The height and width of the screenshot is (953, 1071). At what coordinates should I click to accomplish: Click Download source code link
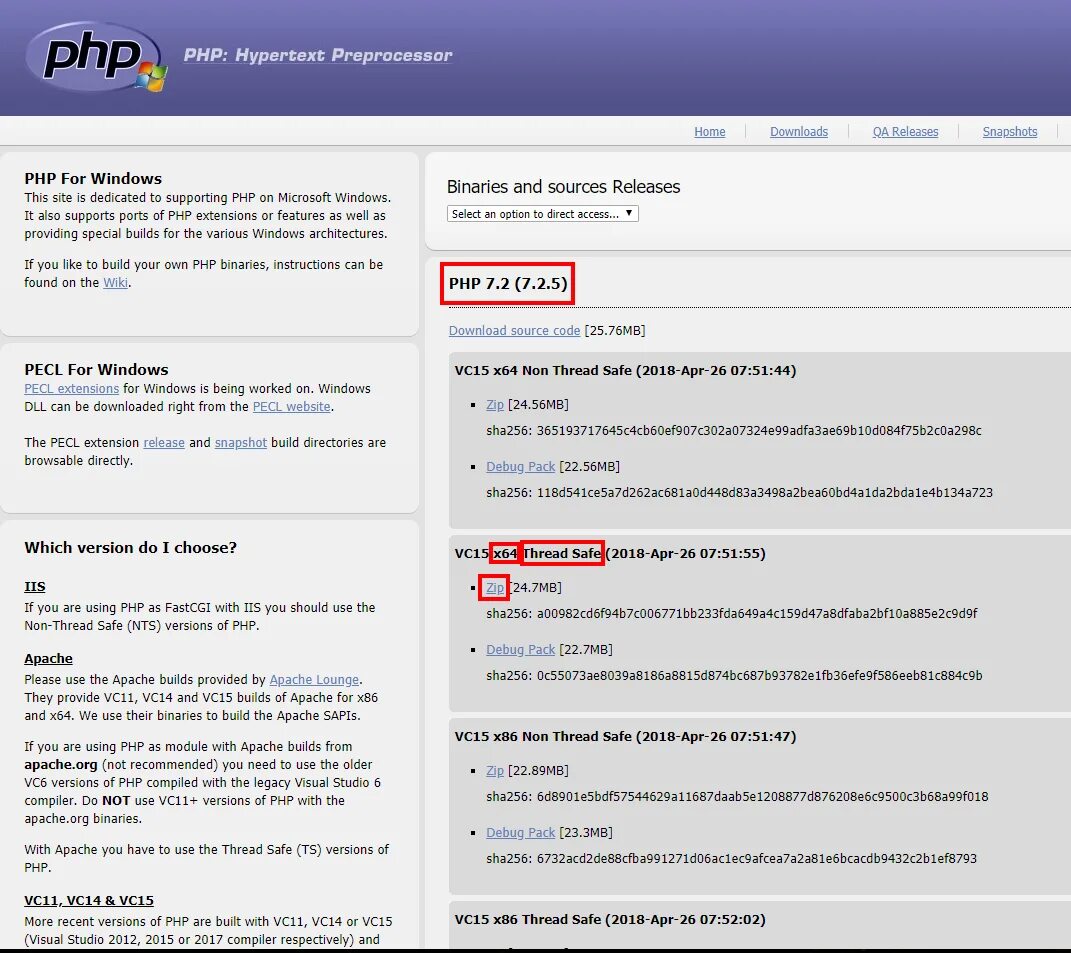click(514, 331)
